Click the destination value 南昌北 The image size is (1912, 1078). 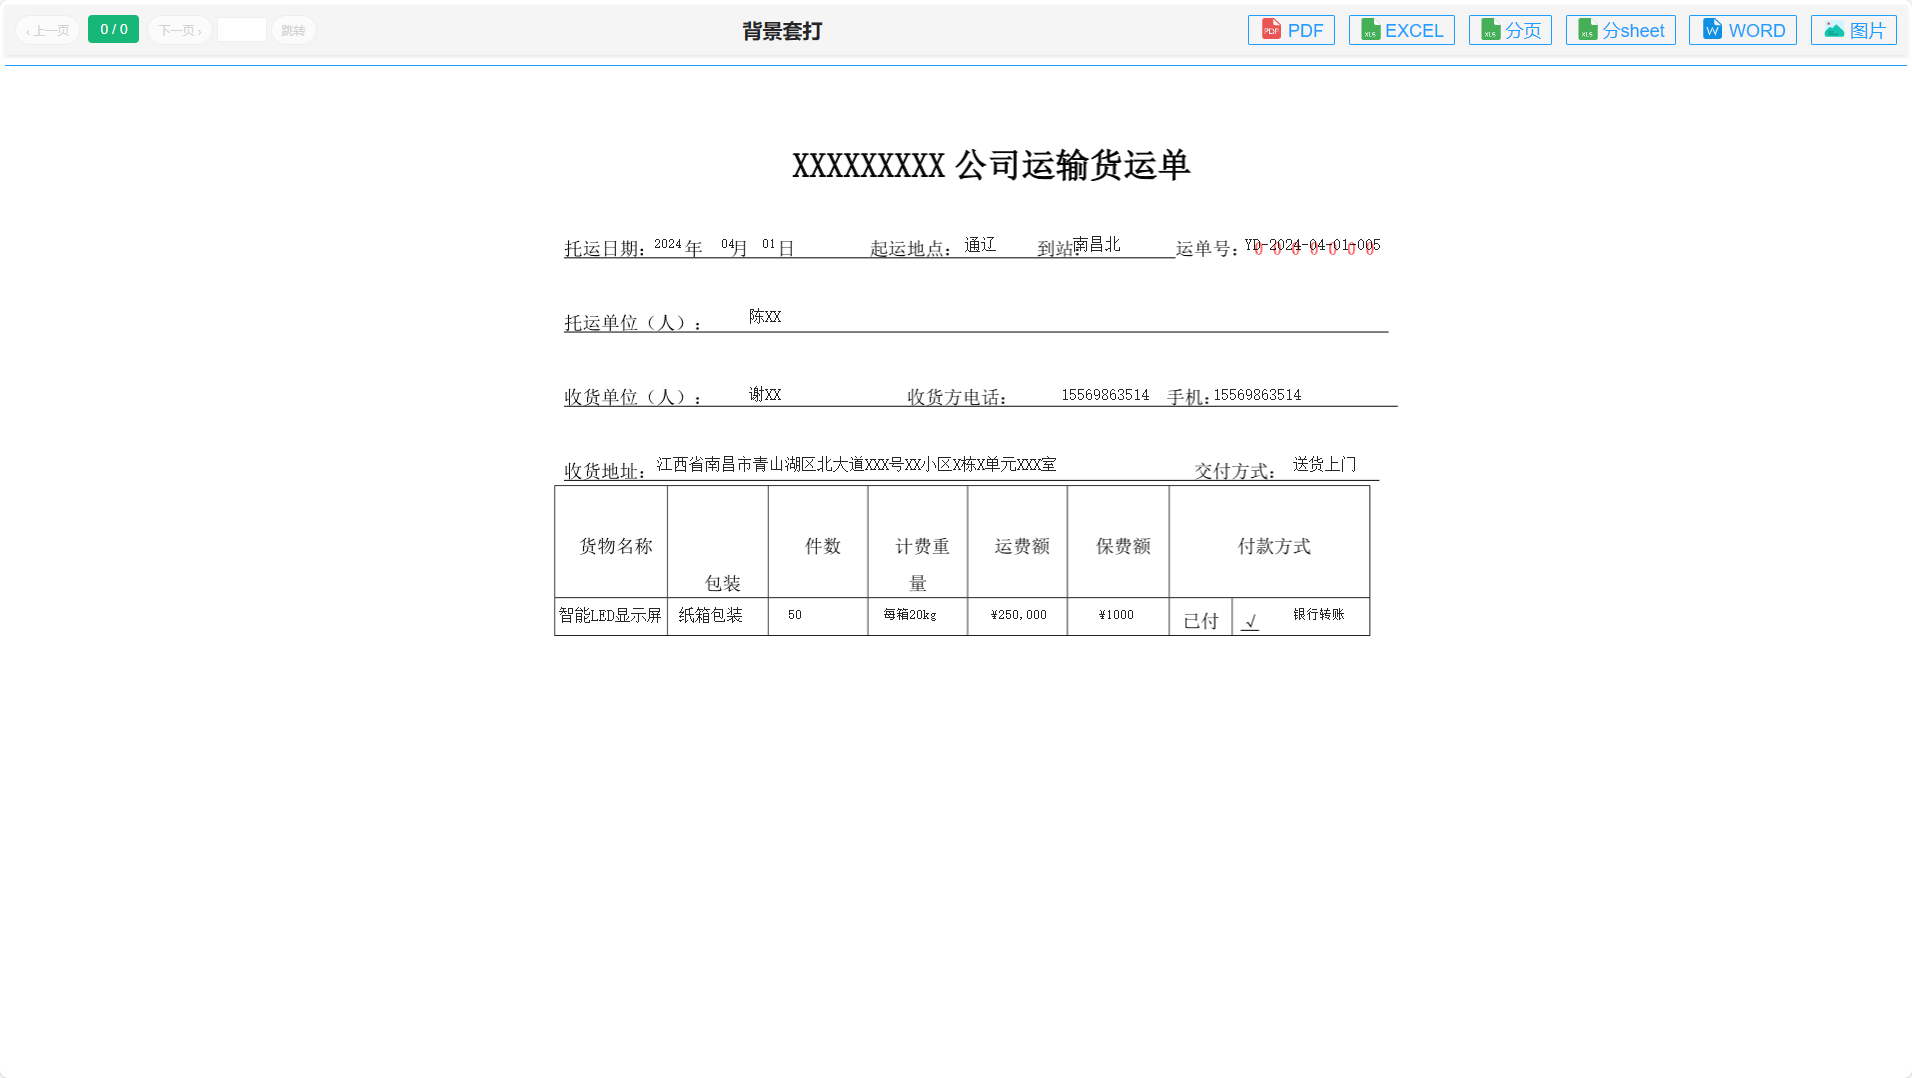click(x=1096, y=244)
